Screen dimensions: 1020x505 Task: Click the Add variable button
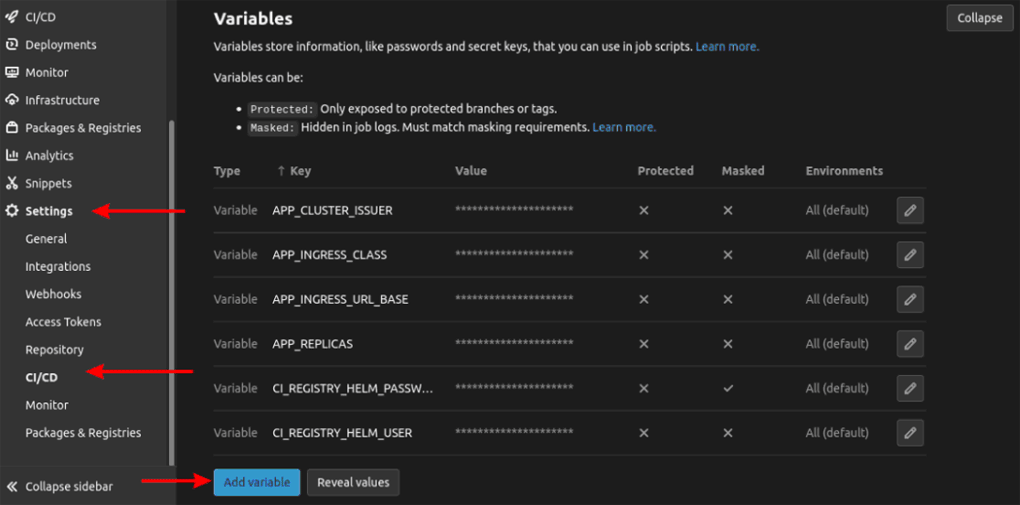pos(256,482)
